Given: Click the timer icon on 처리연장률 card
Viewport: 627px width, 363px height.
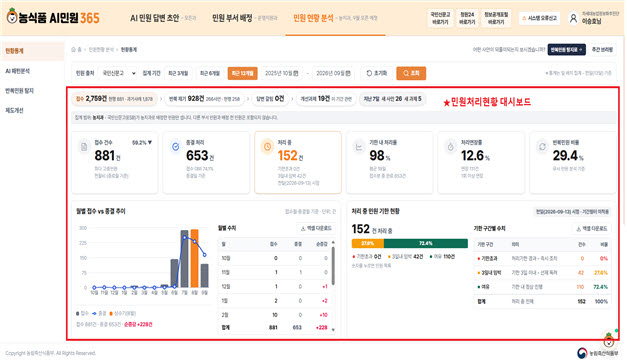Looking at the screenshot, I should pos(450,147).
